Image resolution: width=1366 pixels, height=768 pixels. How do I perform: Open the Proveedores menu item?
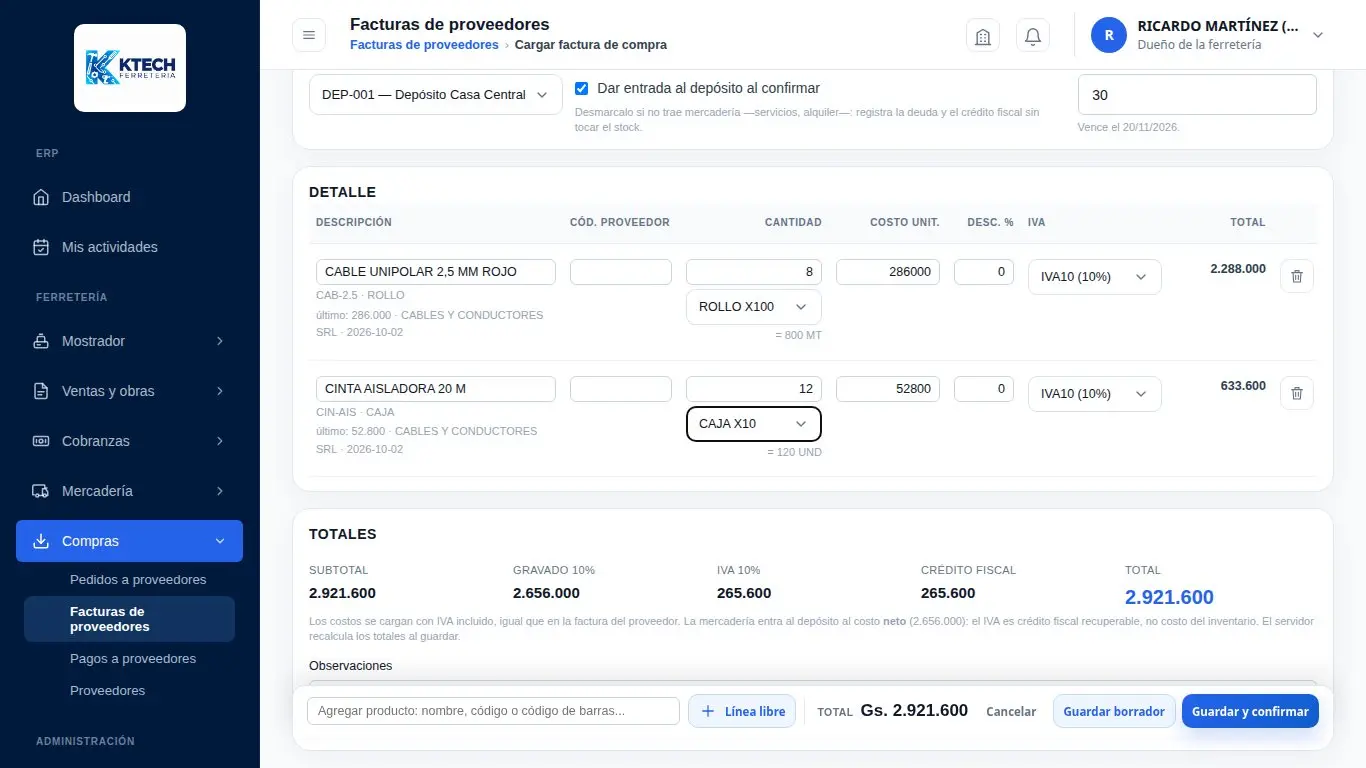pos(107,691)
